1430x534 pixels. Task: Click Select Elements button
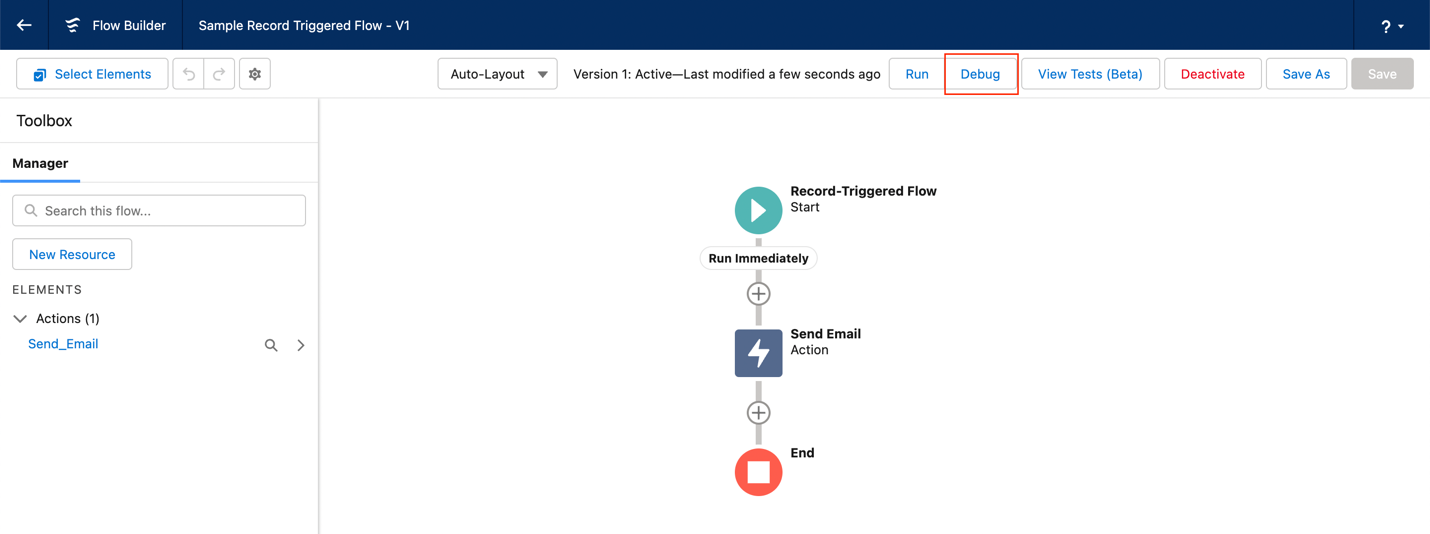click(x=92, y=74)
